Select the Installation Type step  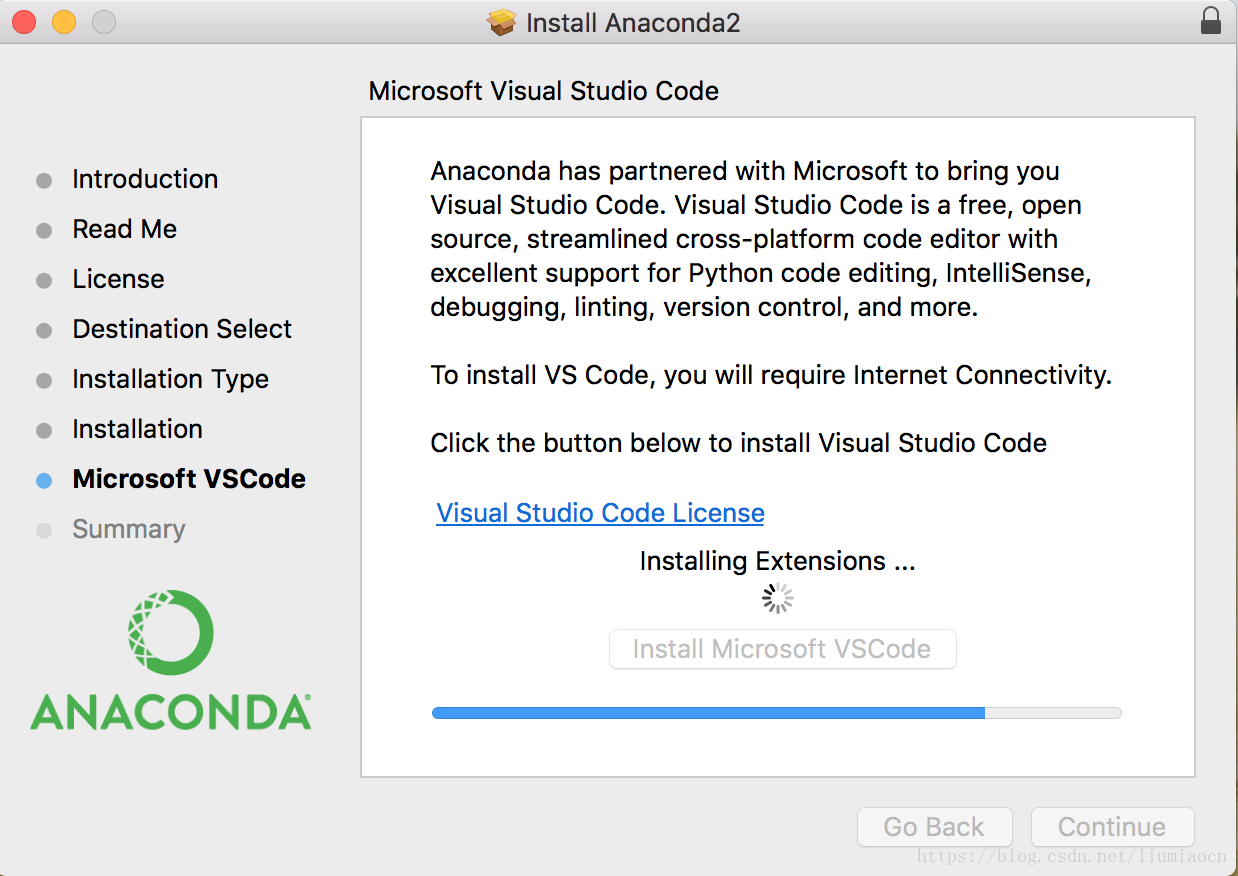(170, 379)
